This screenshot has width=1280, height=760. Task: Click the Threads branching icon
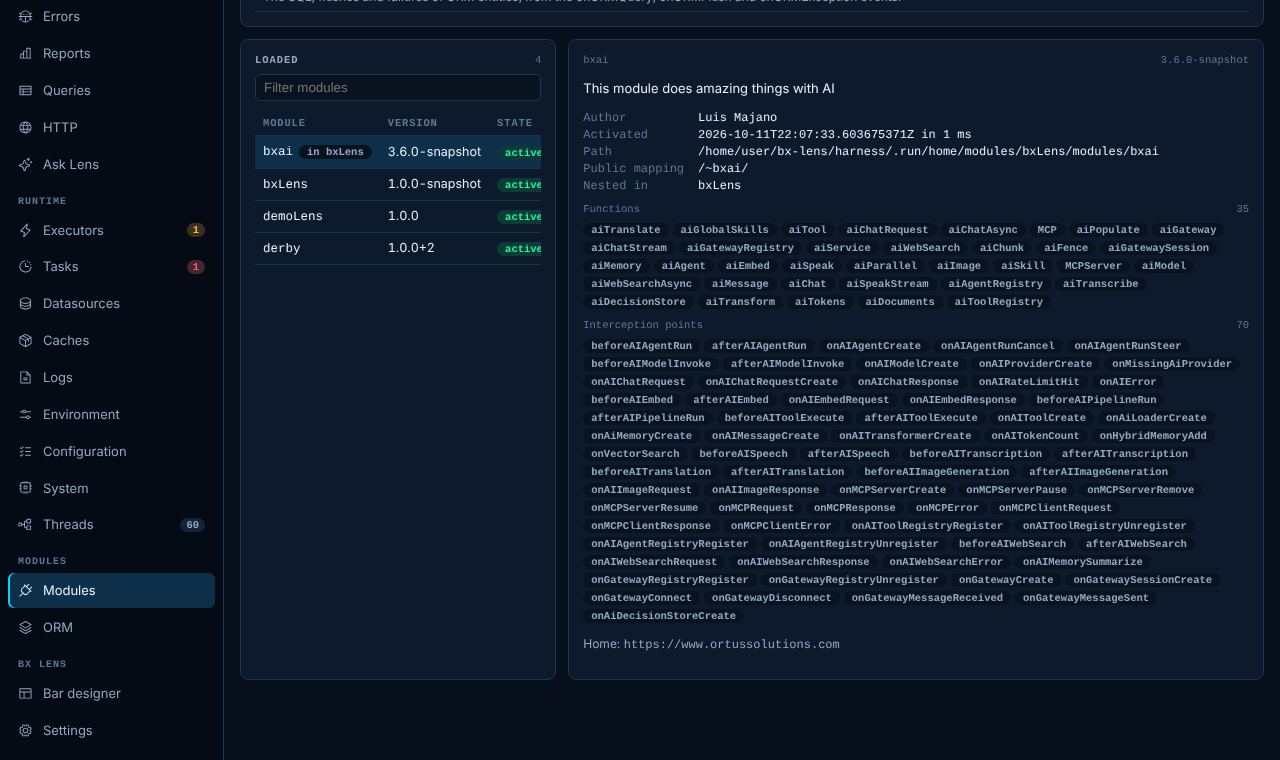(x=25, y=524)
